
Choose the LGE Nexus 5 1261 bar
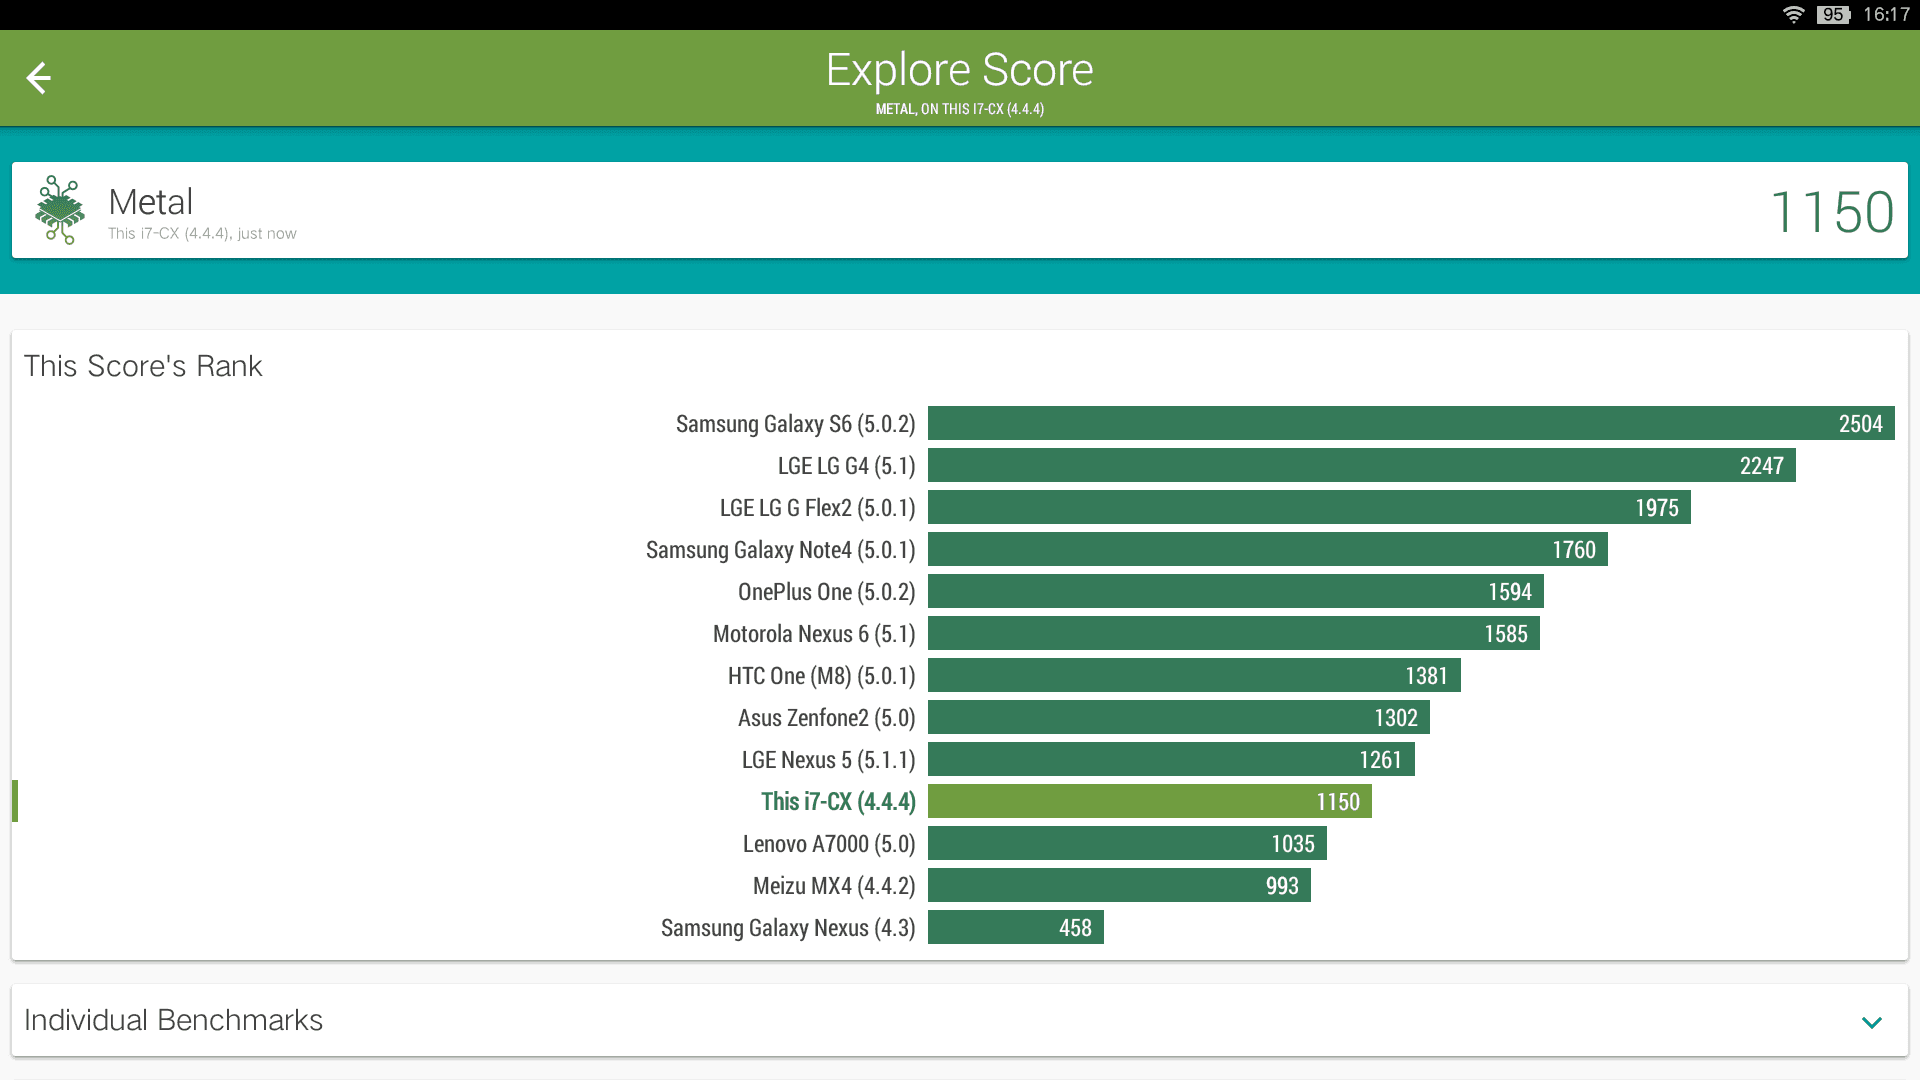(x=1171, y=759)
